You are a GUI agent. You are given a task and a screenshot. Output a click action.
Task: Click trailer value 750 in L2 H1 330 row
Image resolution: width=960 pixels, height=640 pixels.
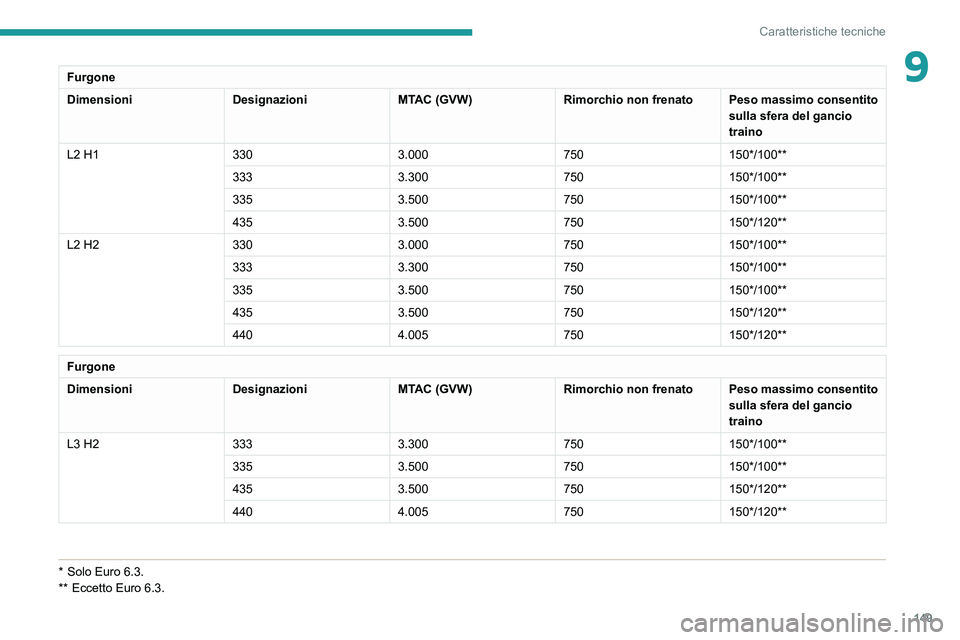pos(573,154)
